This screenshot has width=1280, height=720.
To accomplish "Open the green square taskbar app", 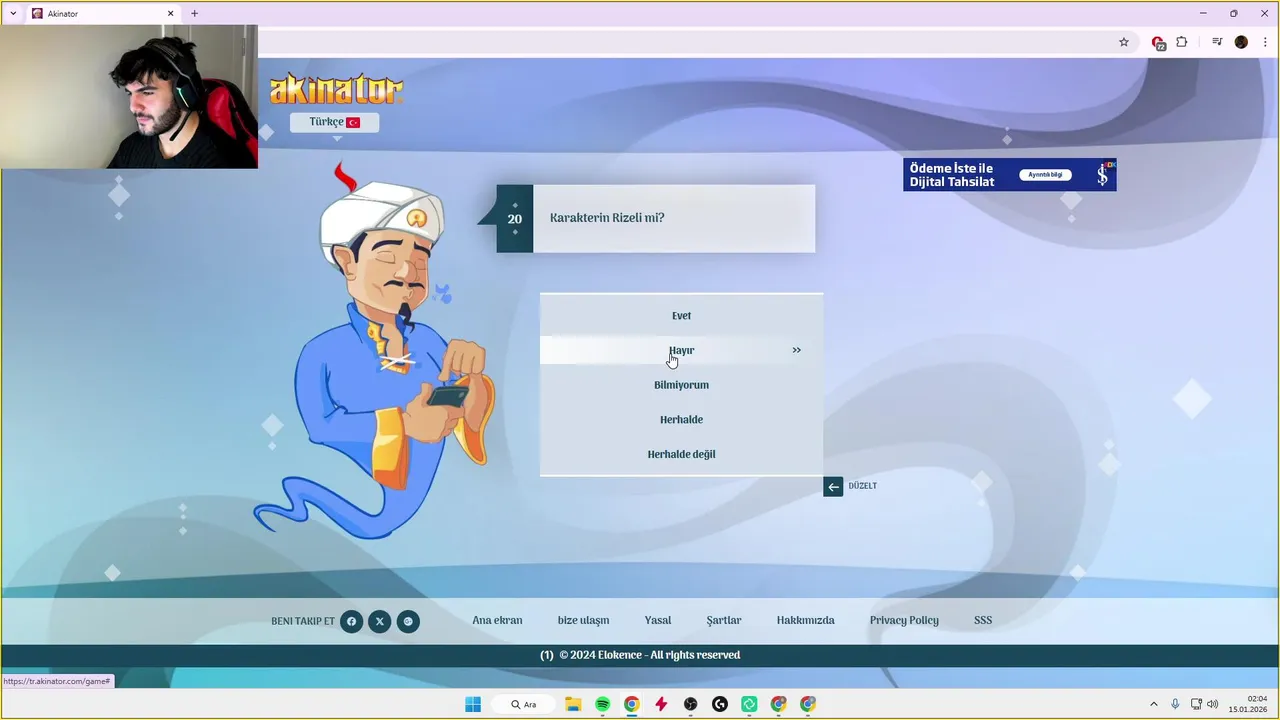I will point(749,704).
